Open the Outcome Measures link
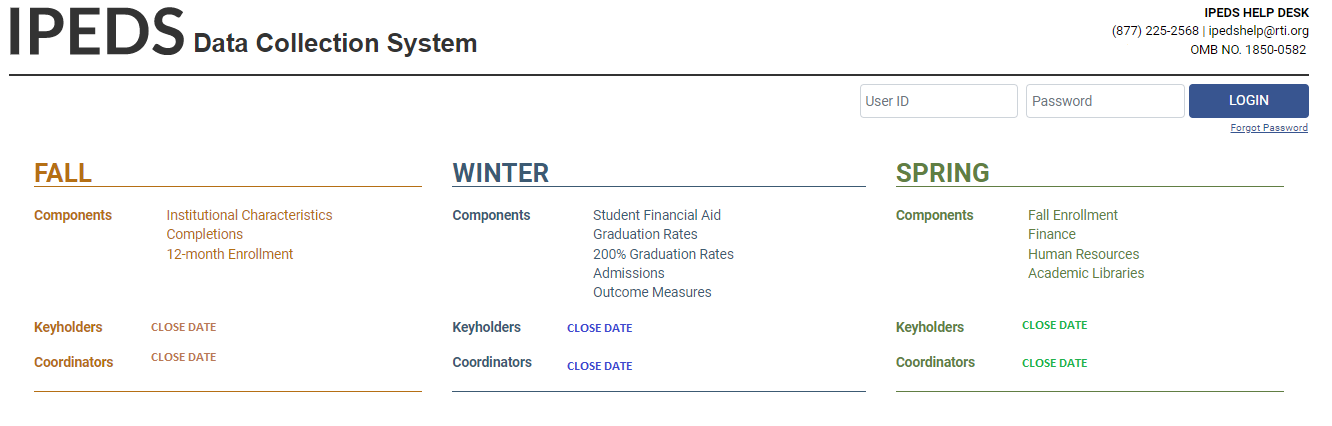This screenshot has height=426, width=1332. pyautogui.click(x=652, y=292)
